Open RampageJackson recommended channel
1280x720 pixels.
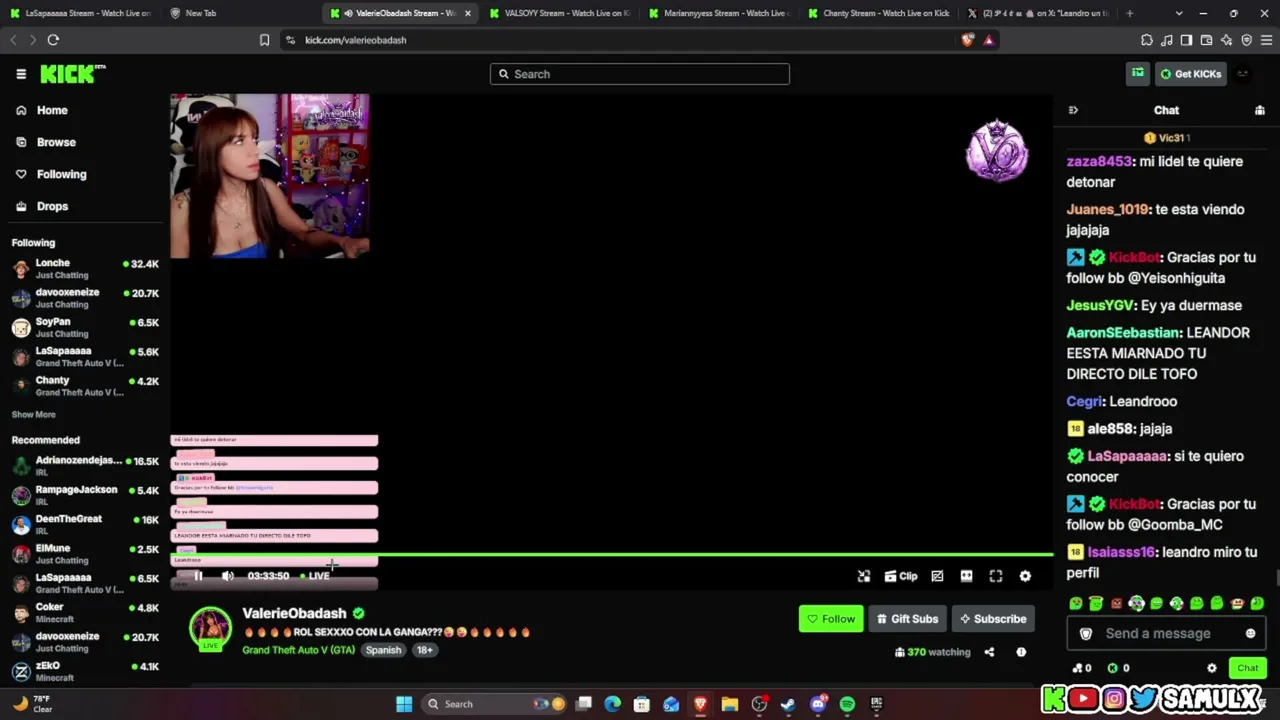84,495
